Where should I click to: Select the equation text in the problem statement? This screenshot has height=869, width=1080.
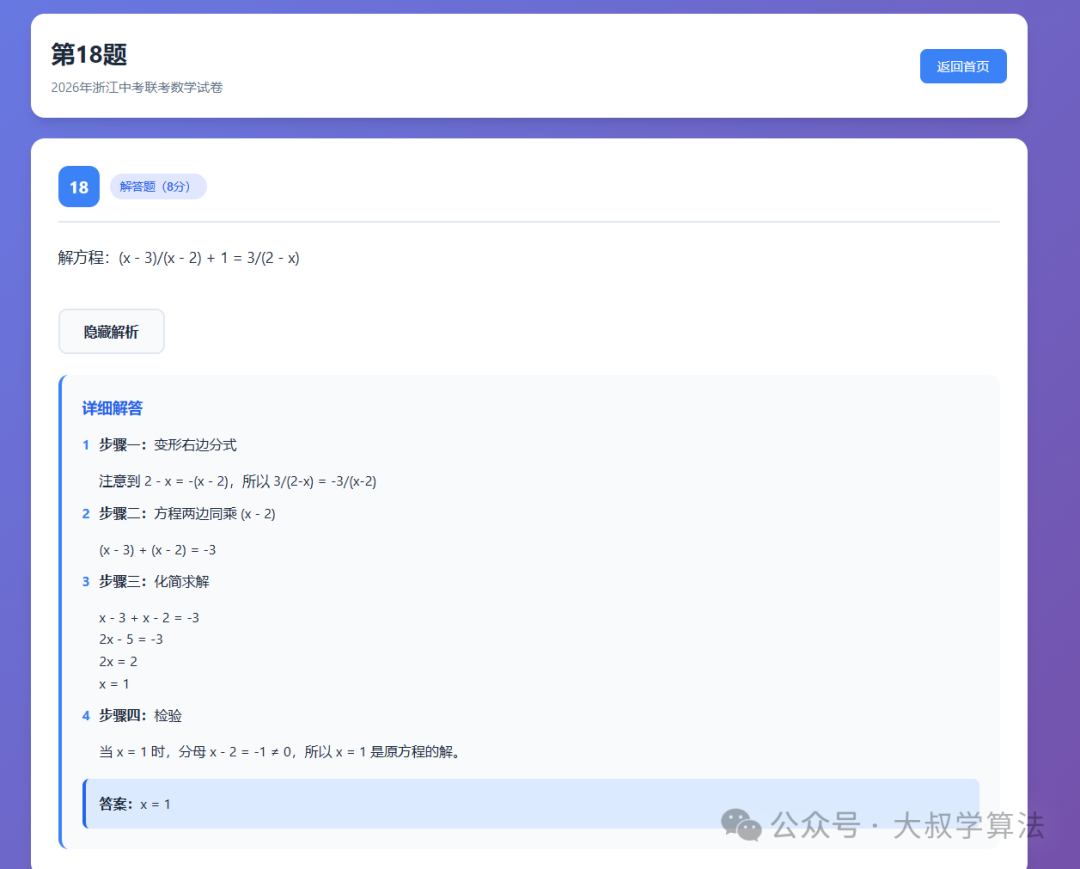tap(179, 257)
